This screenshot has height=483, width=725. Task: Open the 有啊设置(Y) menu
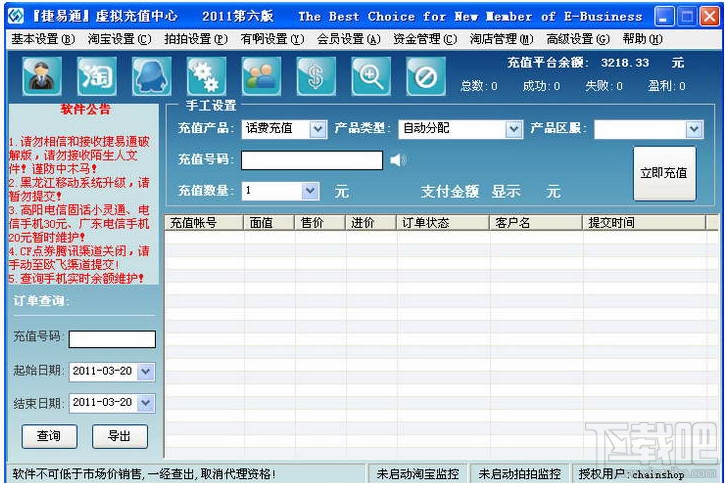pos(272,39)
